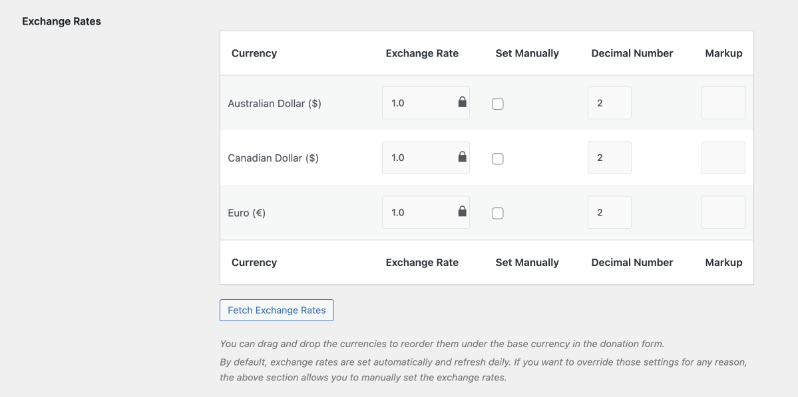
Task: Click the Euro markup field
Action: [723, 212]
